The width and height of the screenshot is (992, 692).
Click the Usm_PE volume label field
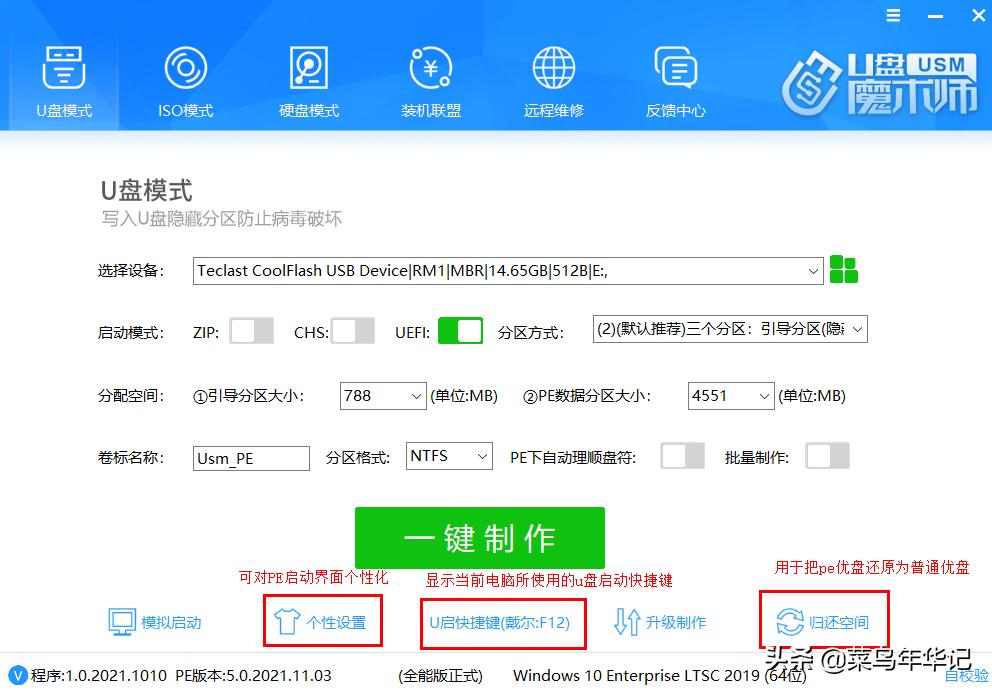(250, 458)
